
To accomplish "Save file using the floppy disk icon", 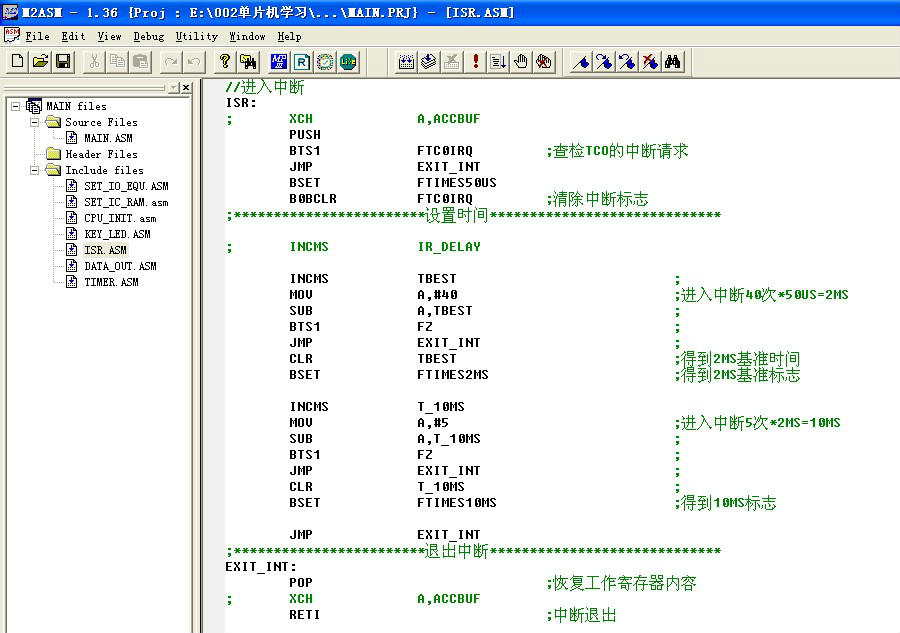I will tap(63, 62).
